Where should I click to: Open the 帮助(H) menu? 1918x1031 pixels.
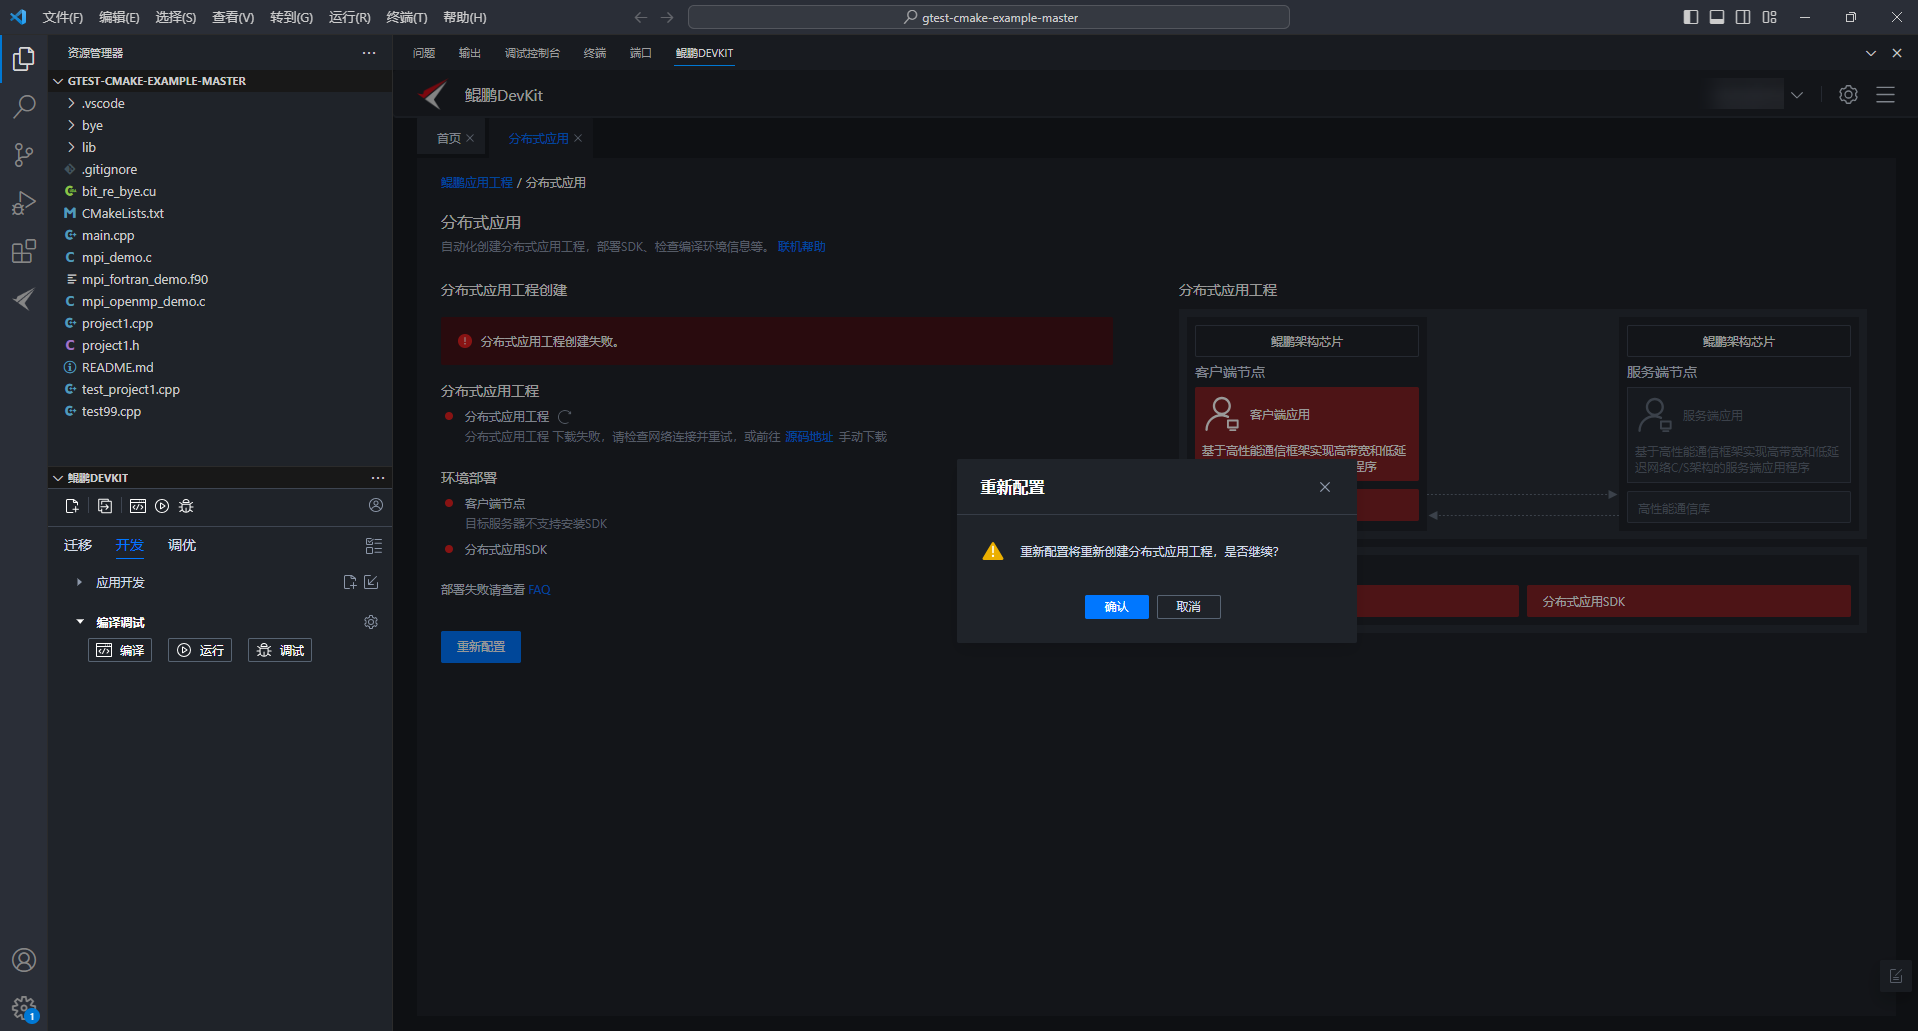click(x=465, y=17)
